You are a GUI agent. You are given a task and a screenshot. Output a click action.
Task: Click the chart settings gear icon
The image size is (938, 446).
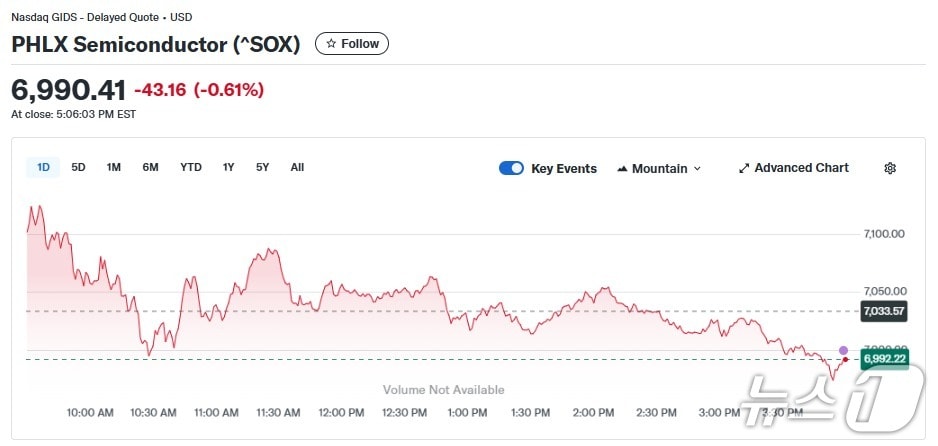coord(890,168)
